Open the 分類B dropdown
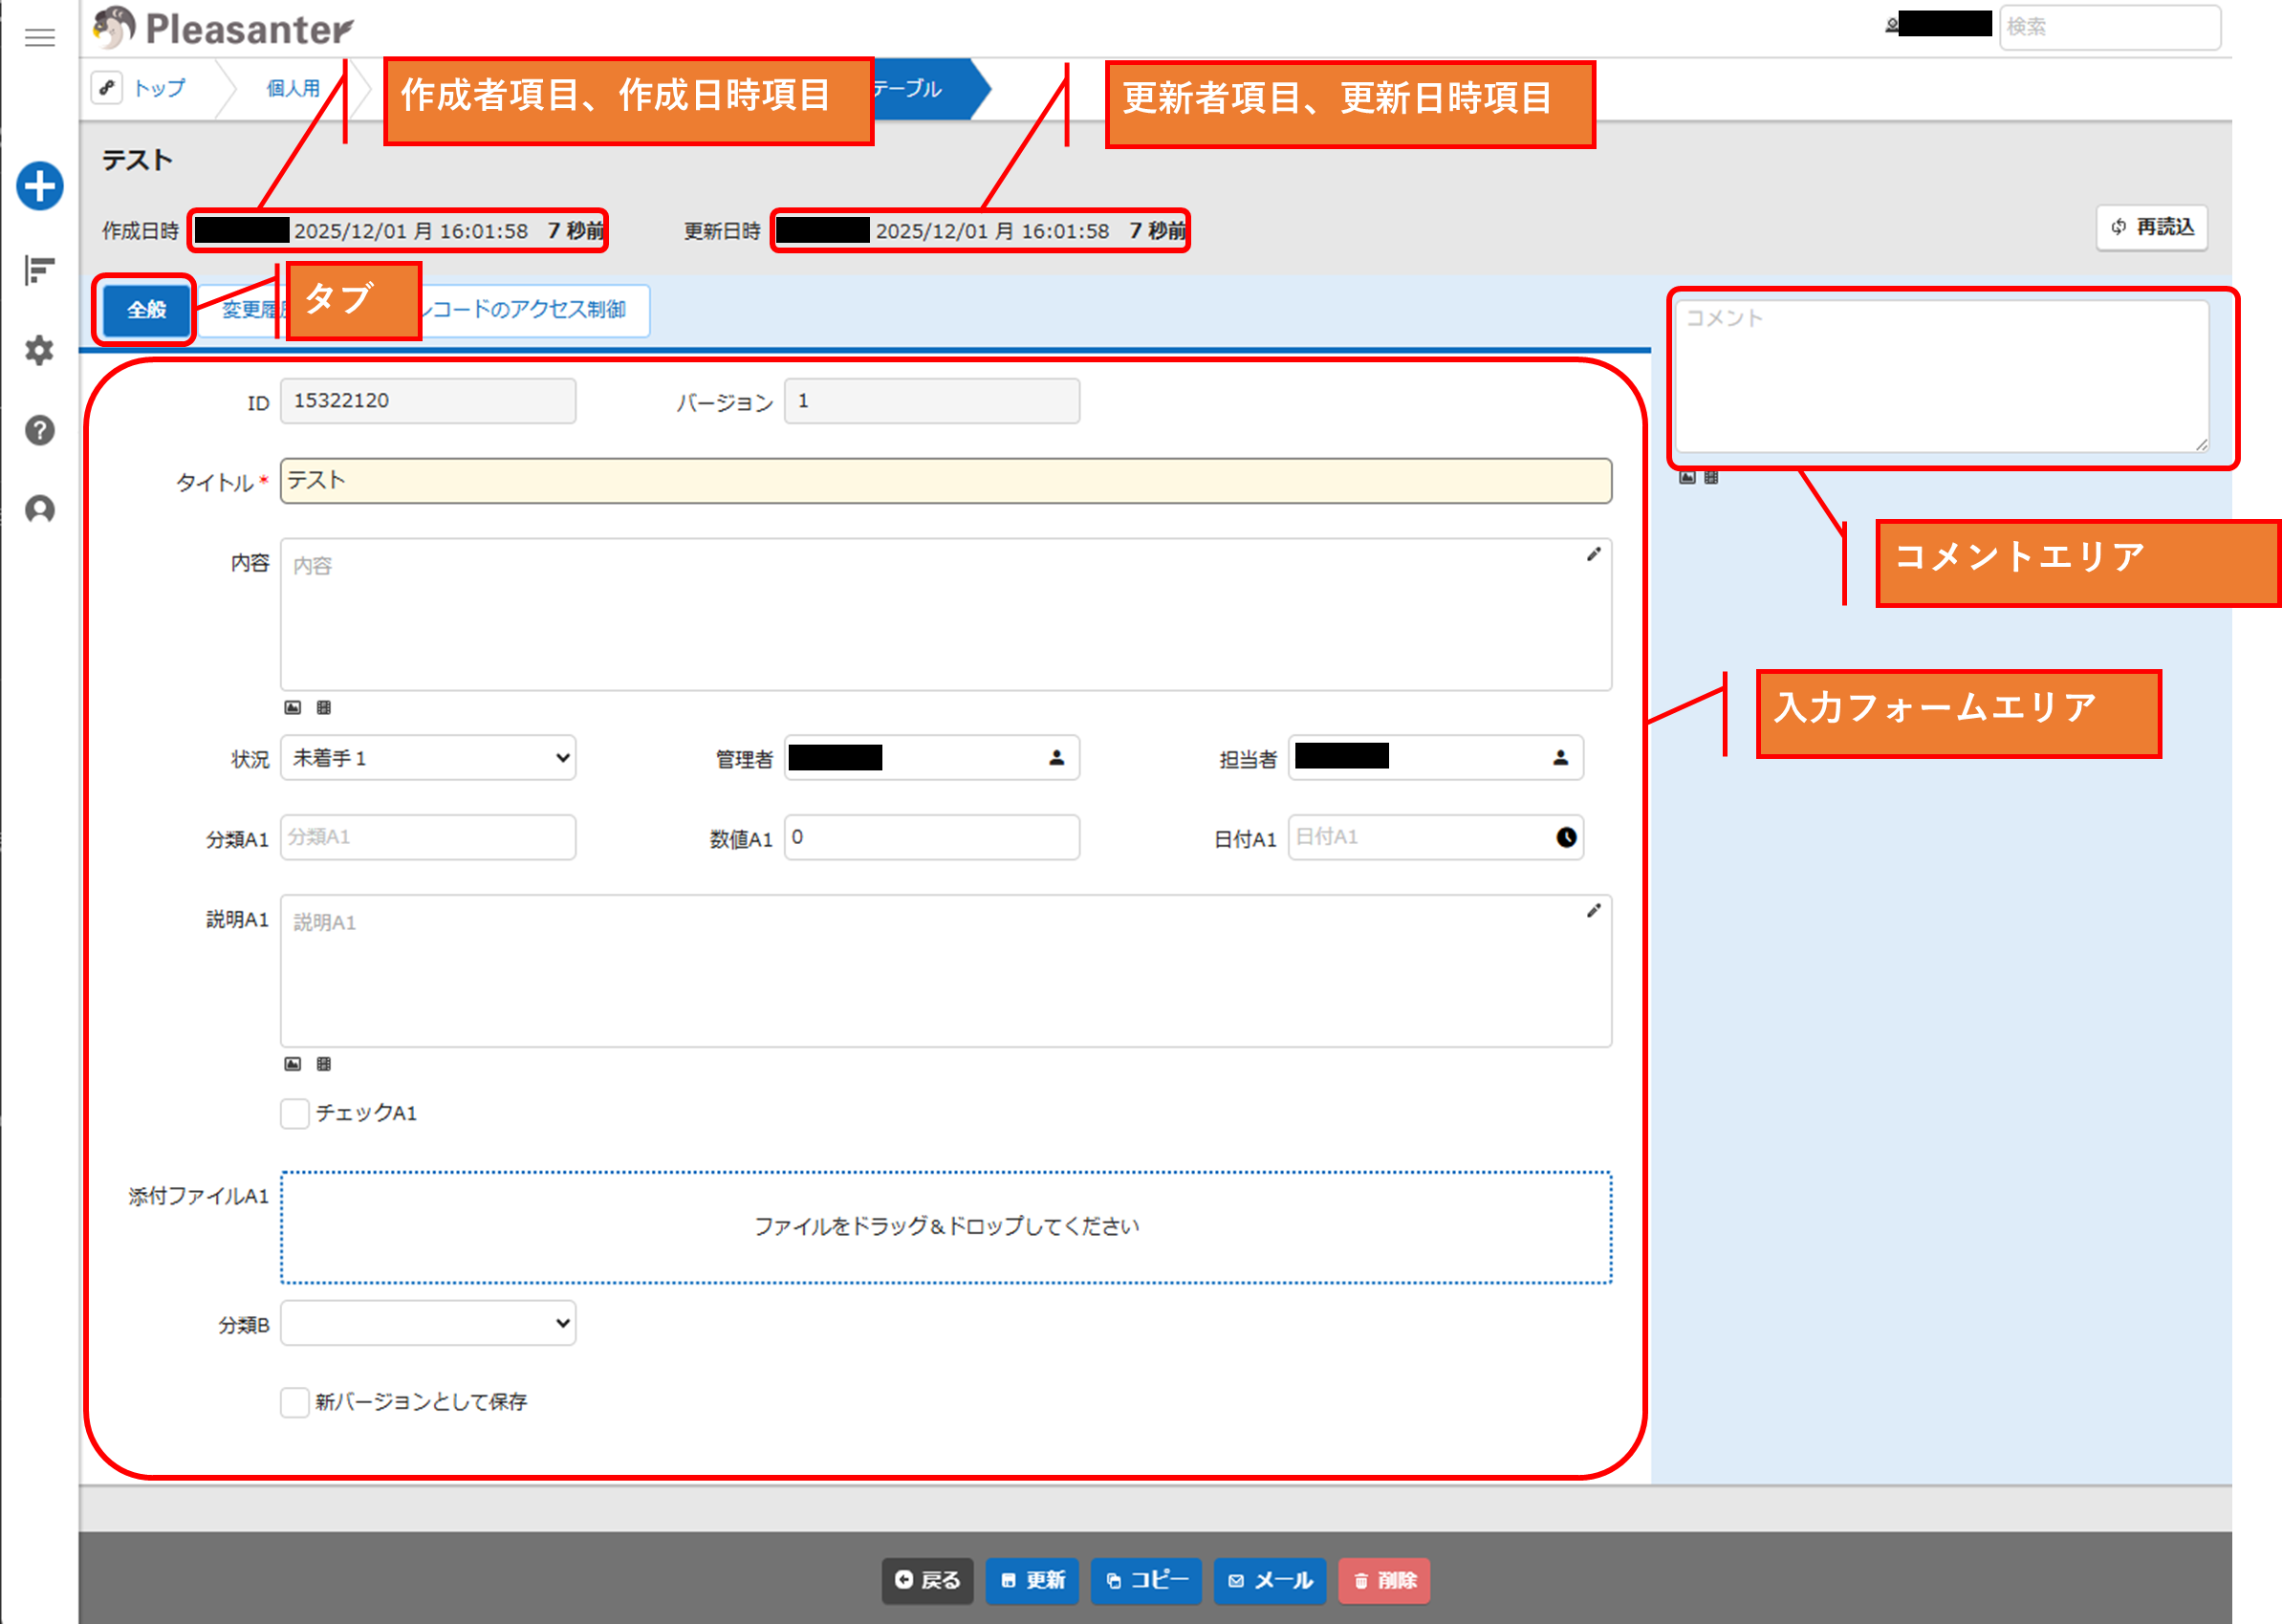2282x1624 pixels. click(428, 1324)
